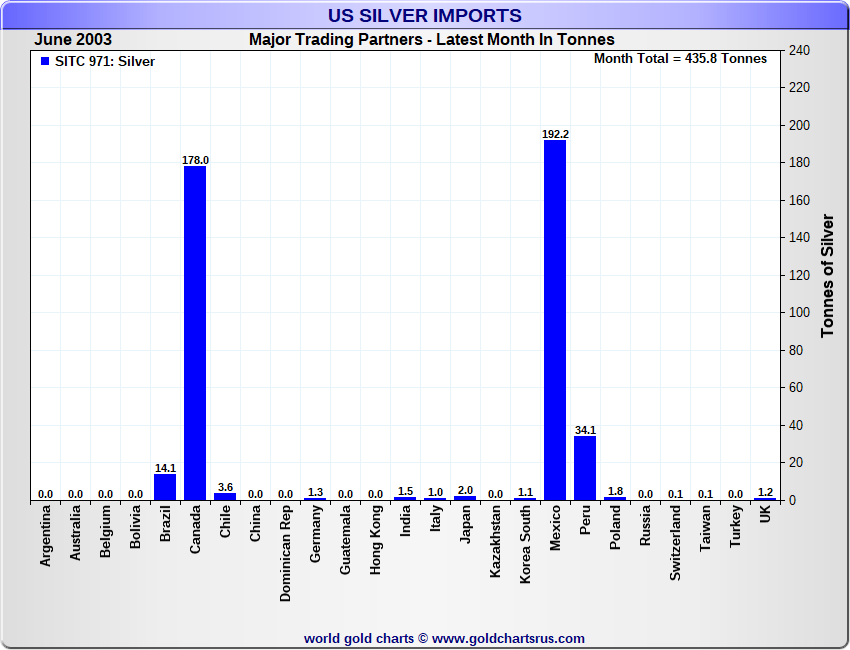Image resolution: width=850 pixels, height=650 pixels.
Task: Select the June 2003 date label
Action: click(73, 40)
